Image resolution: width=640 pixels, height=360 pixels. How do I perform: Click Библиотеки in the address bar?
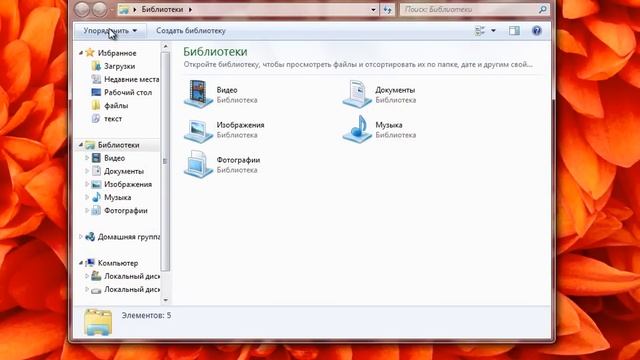162,9
